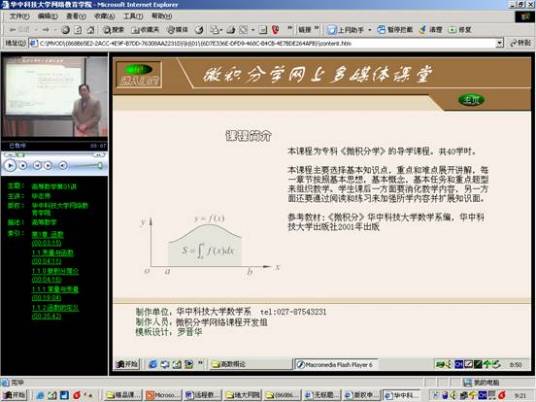Click the next track media button
536x402 pixels.
(48, 166)
